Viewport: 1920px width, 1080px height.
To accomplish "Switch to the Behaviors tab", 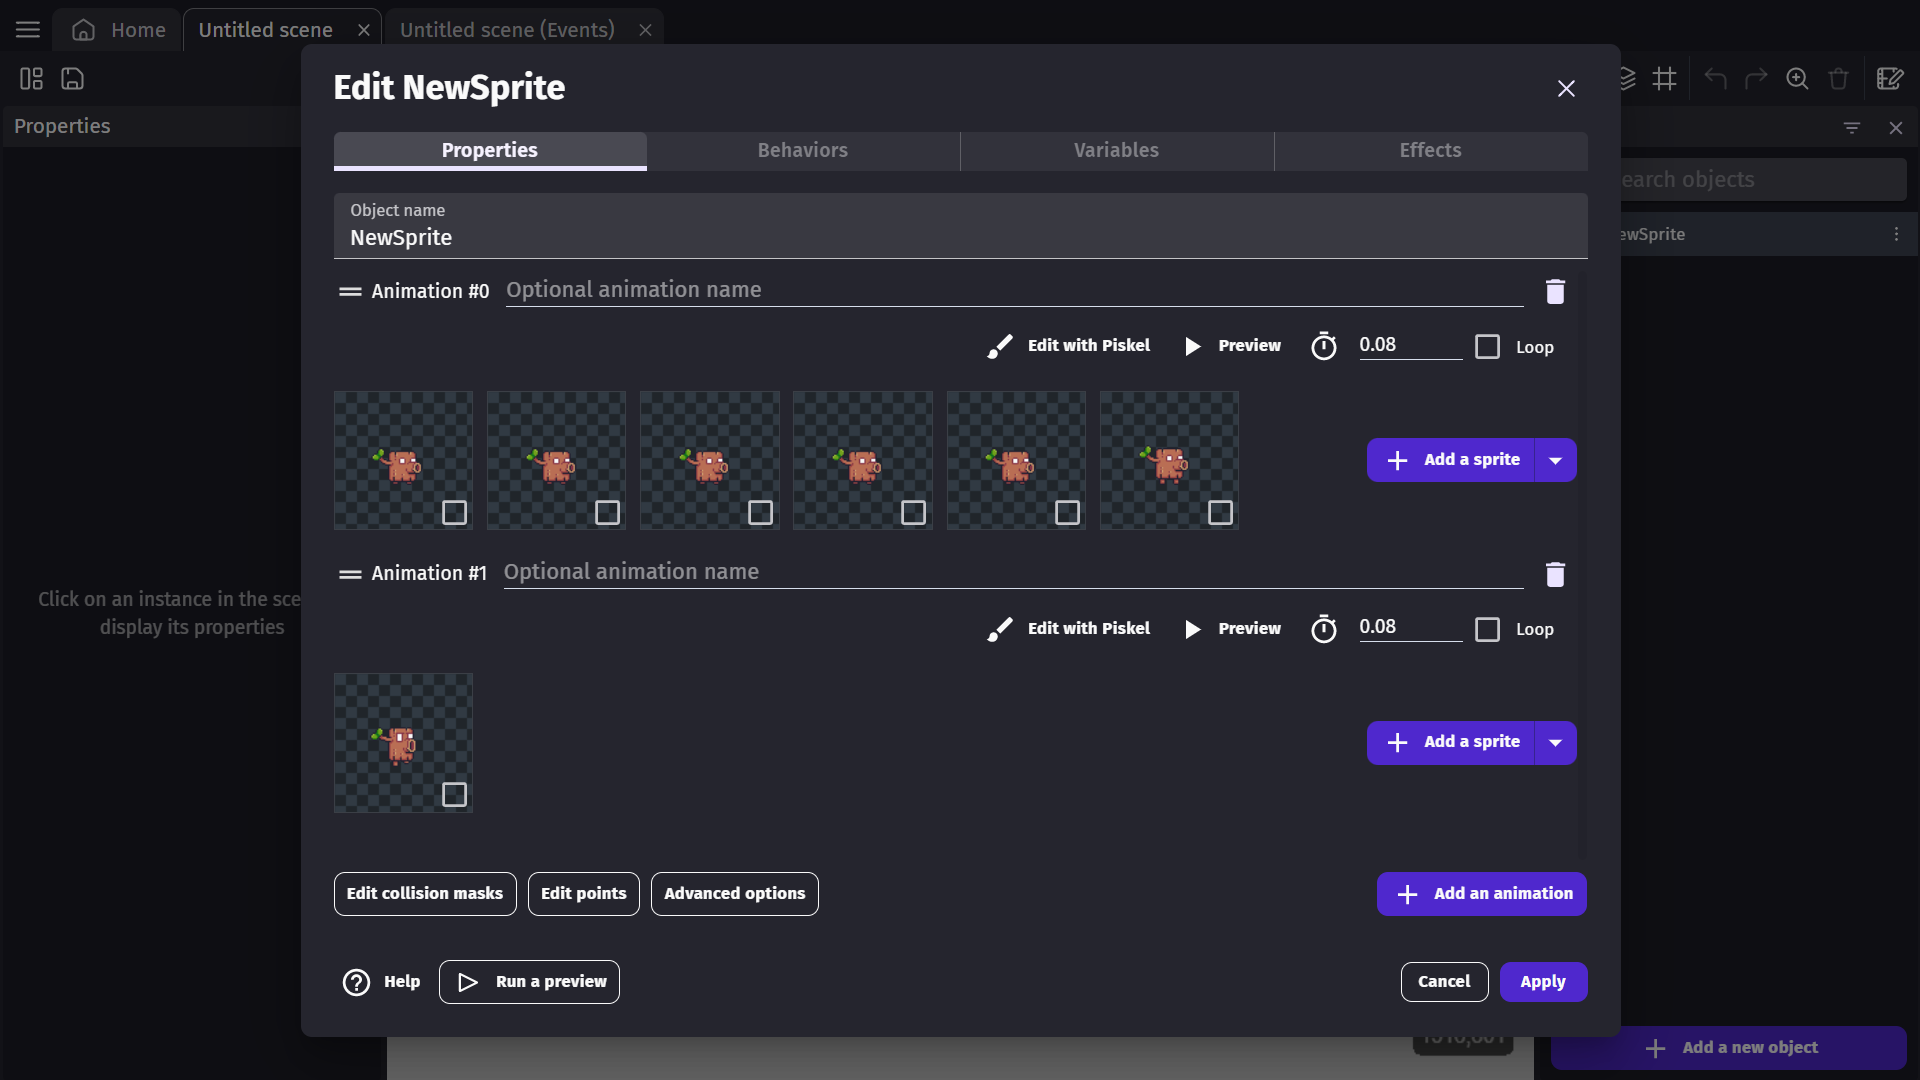I will point(802,150).
